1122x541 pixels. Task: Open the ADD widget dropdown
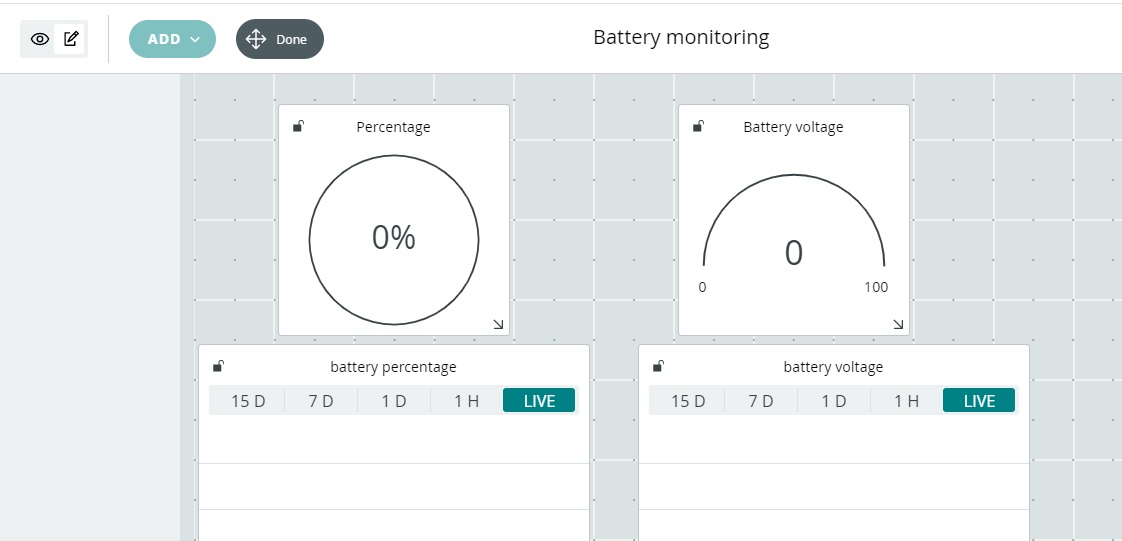pyautogui.click(x=172, y=39)
